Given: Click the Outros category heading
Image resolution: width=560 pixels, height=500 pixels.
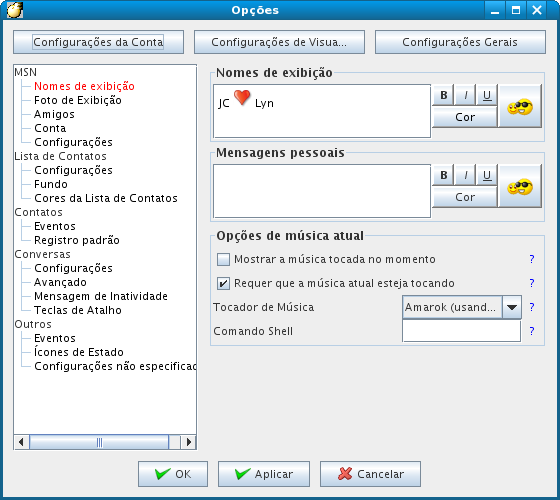Looking at the screenshot, I should (x=33, y=324).
